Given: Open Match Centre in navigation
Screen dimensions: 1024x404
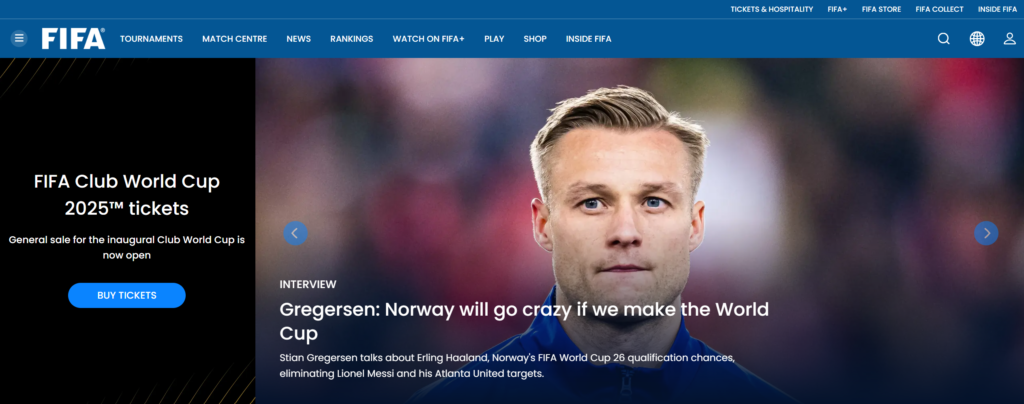Looking at the screenshot, I should pyautogui.click(x=234, y=39).
